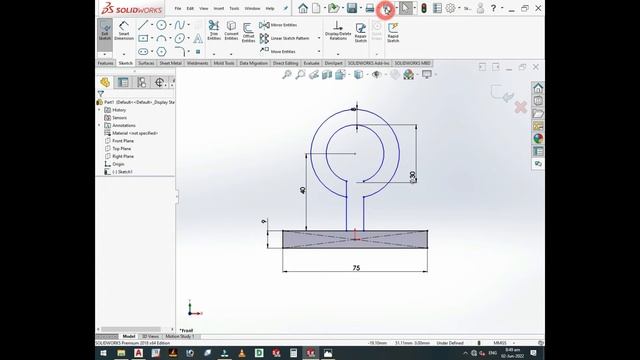
Task: Click Trim Entities tool
Action: (214, 31)
